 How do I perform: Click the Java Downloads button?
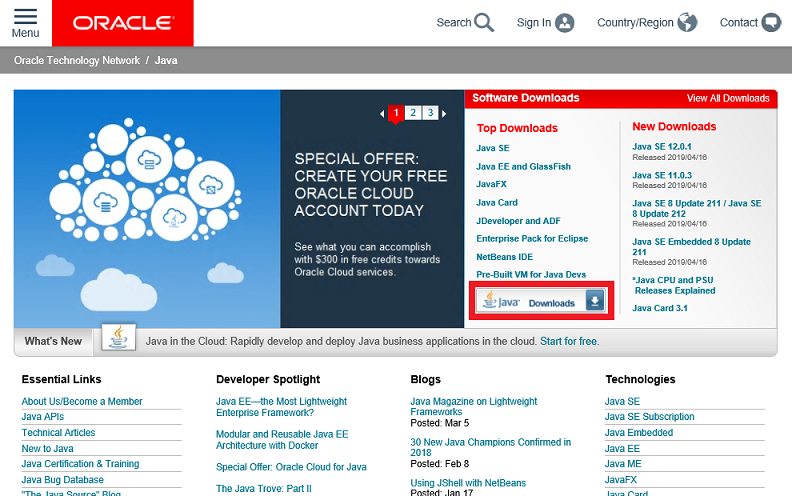(x=541, y=301)
